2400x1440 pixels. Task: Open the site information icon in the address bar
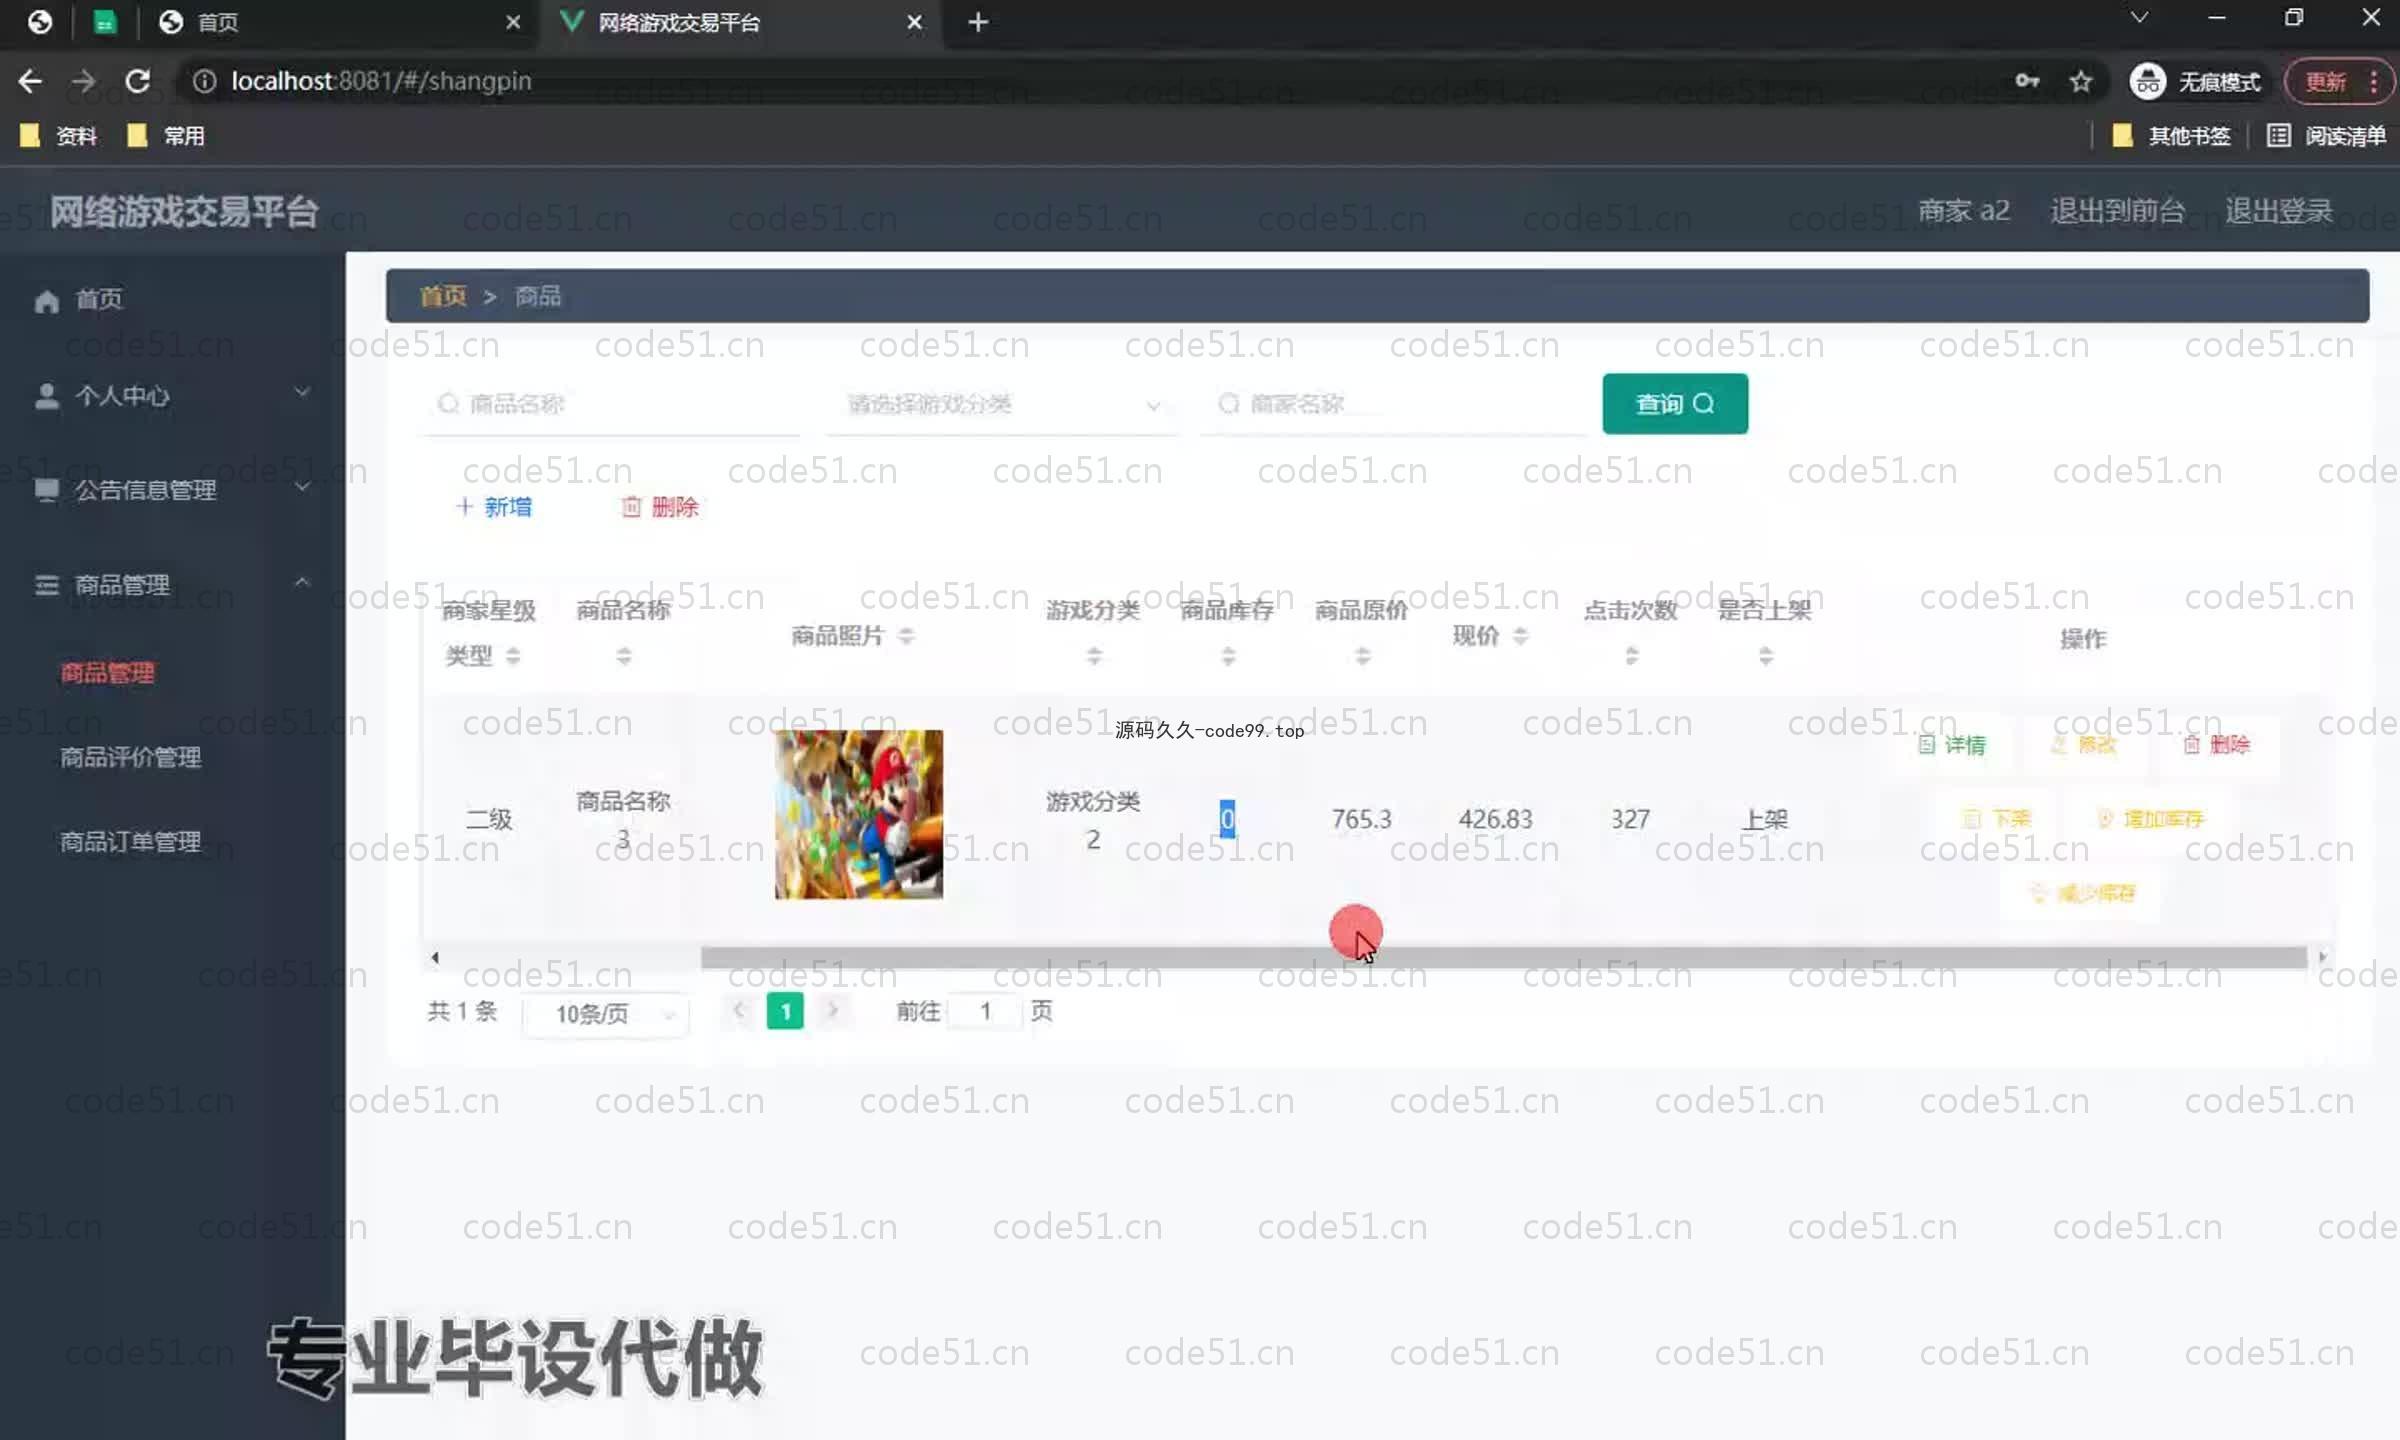coord(204,81)
